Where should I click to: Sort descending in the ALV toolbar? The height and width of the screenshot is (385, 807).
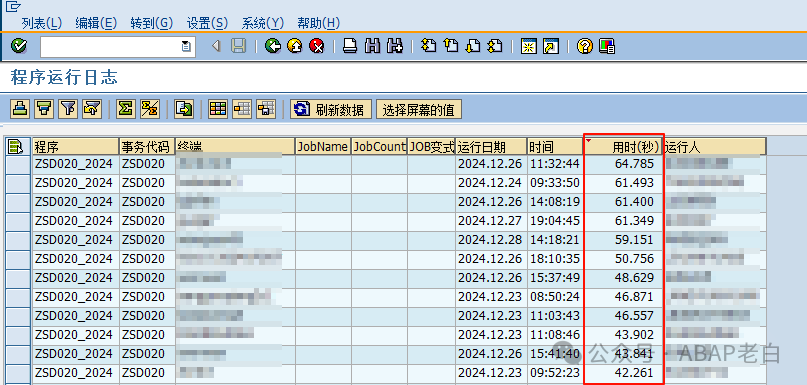point(44,109)
